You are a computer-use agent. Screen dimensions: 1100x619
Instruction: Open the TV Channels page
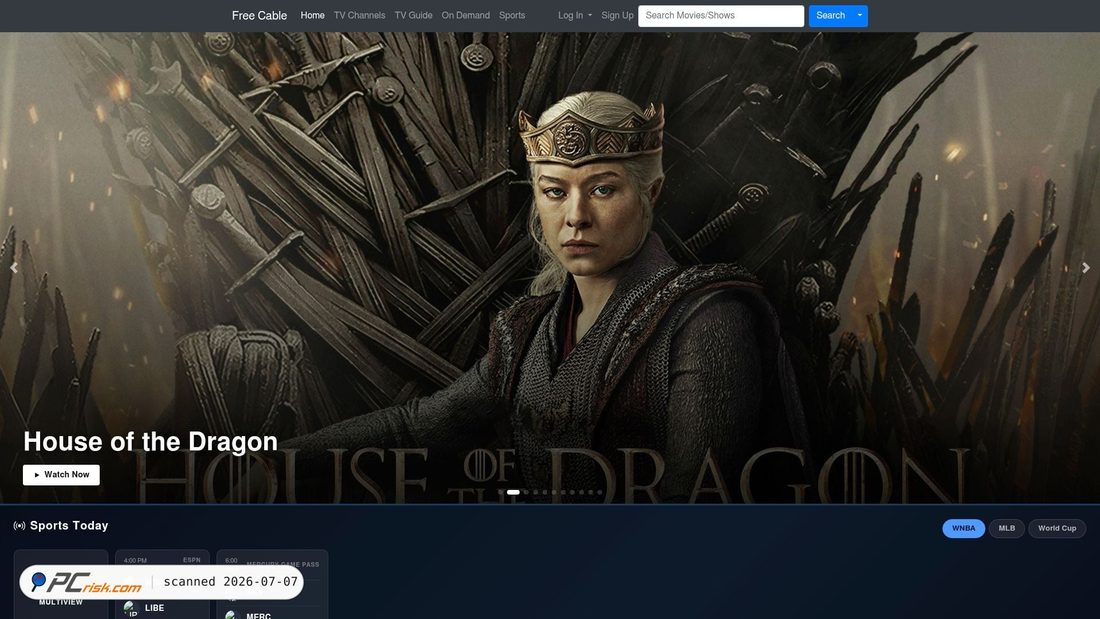359,15
